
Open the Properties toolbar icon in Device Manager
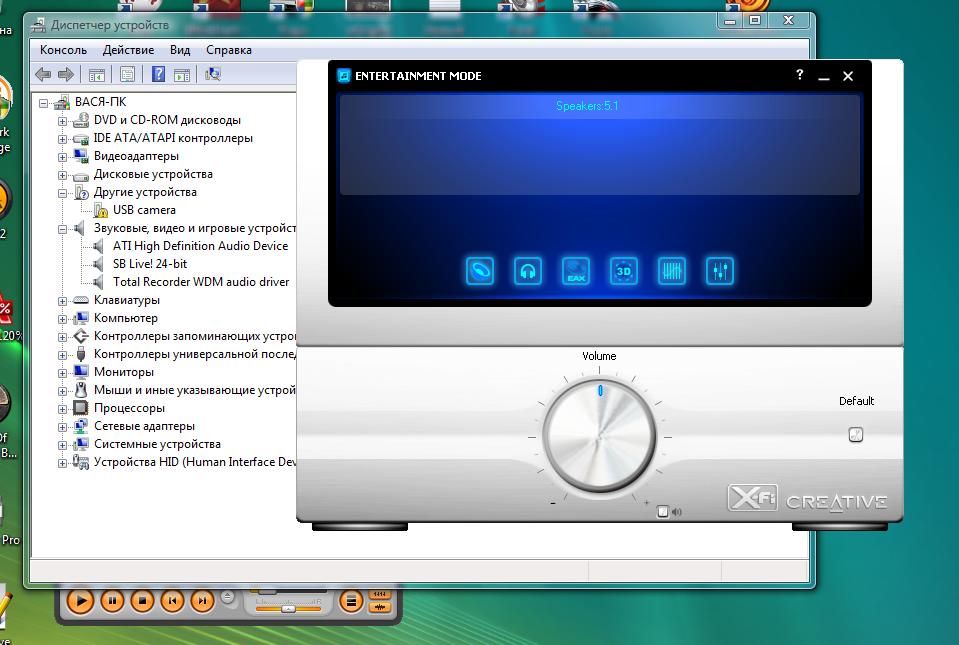click(x=127, y=75)
